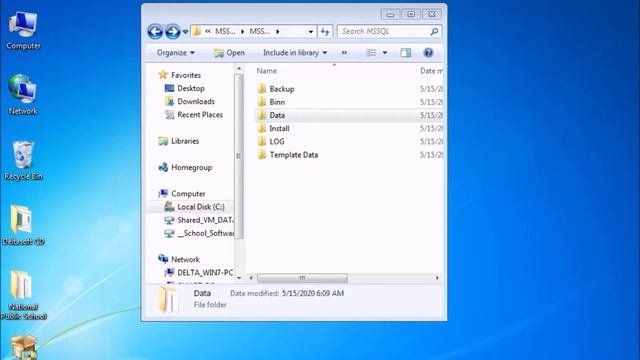
Task: Show hidden path with « breadcrumb chevron
Action: (x=208, y=31)
